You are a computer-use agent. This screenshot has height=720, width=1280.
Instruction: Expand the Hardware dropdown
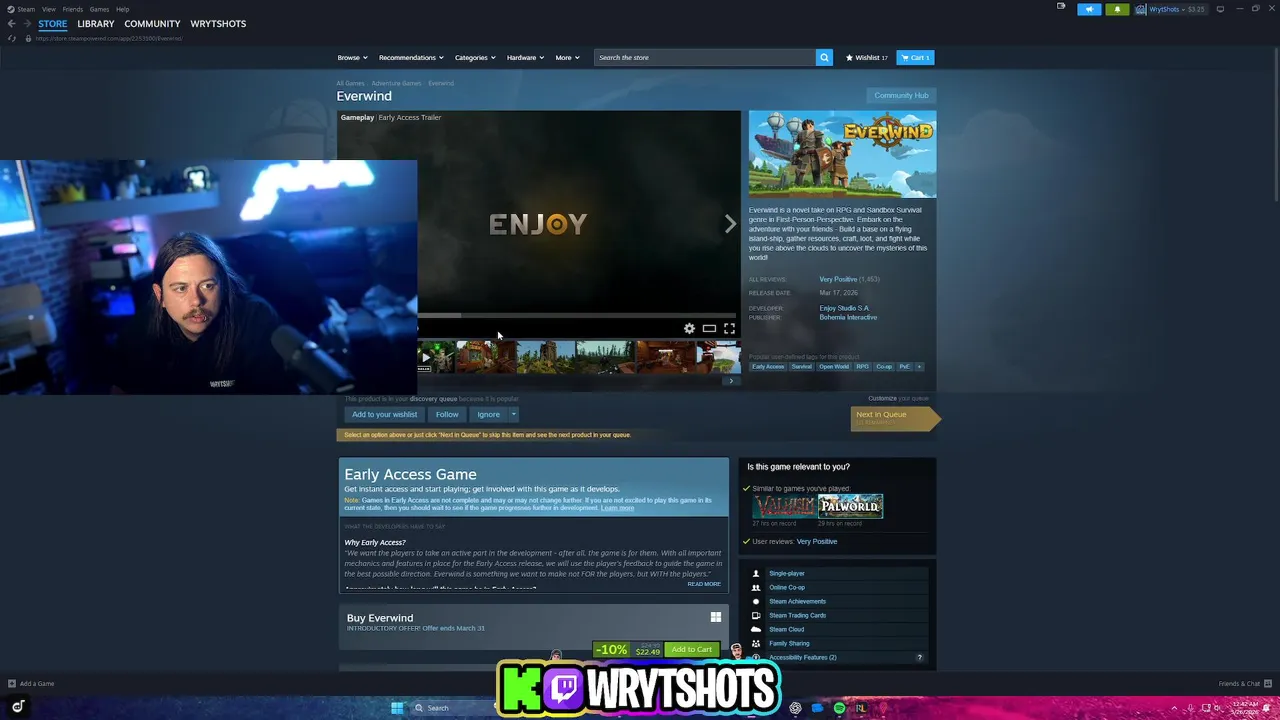tap(525, 57)
